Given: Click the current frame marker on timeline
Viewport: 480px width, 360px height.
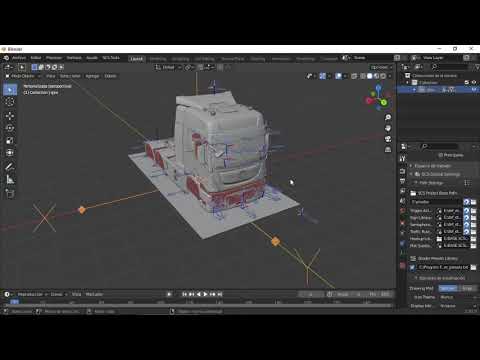Looking at the screenshot, I should coord(14,302).
